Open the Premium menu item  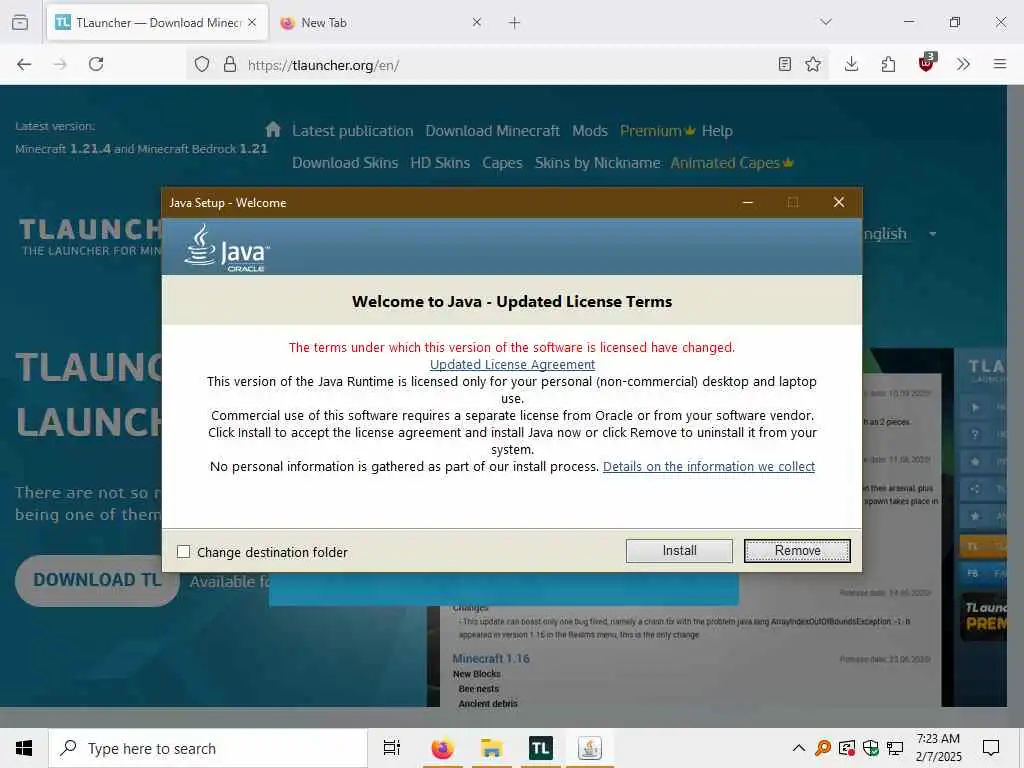click(x=657, y=131)
